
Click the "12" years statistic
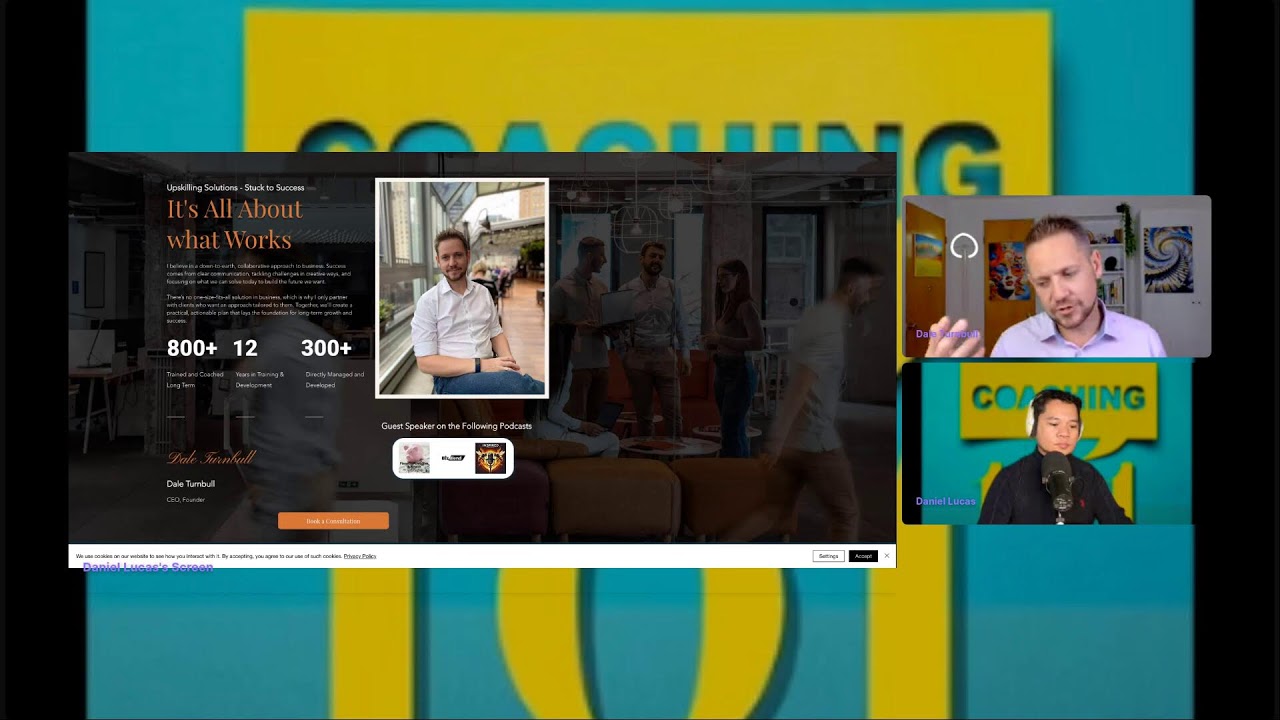point(245,348)
